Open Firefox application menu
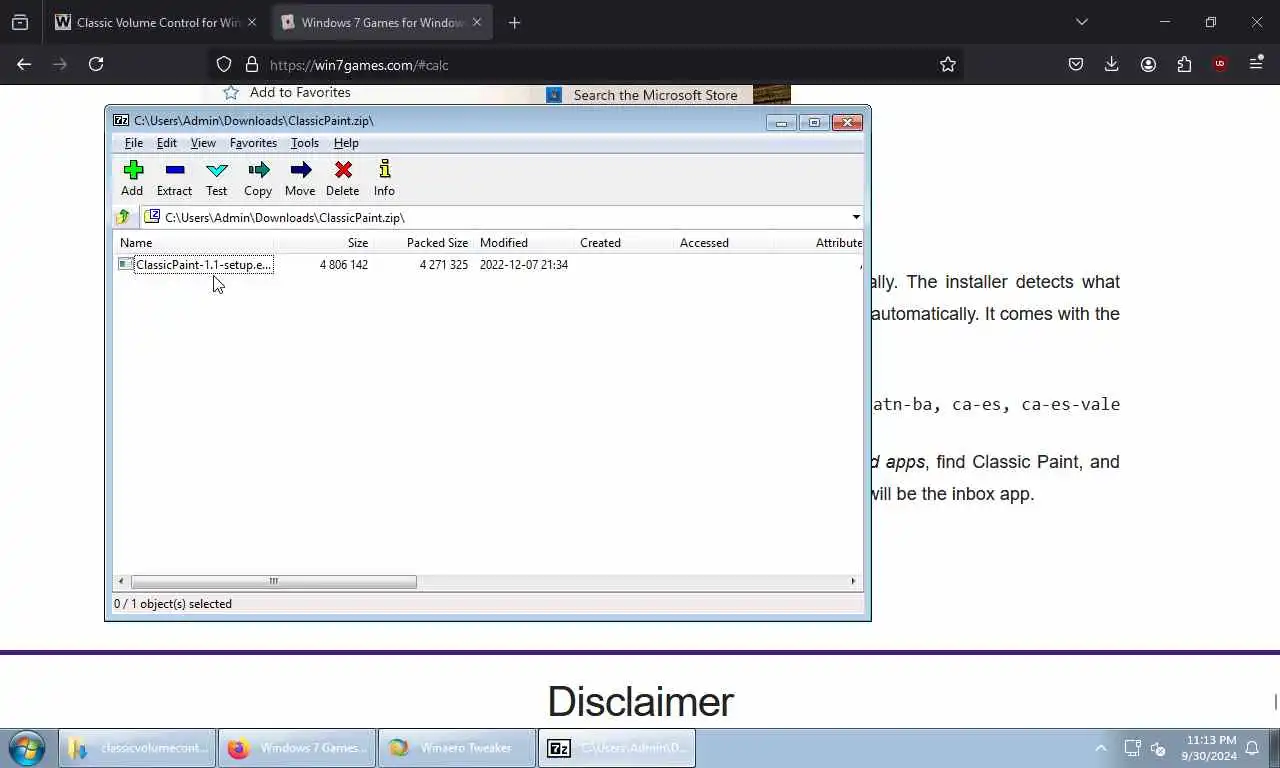1280x768 pixels. 1256,64
